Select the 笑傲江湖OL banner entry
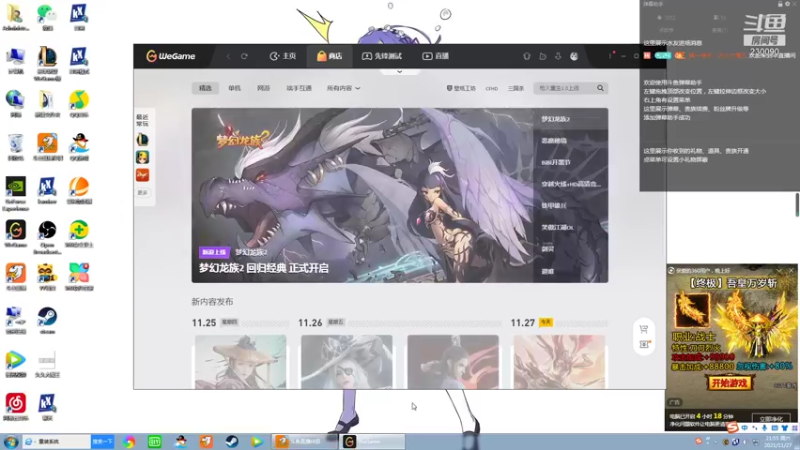 [x=557, y=228]
